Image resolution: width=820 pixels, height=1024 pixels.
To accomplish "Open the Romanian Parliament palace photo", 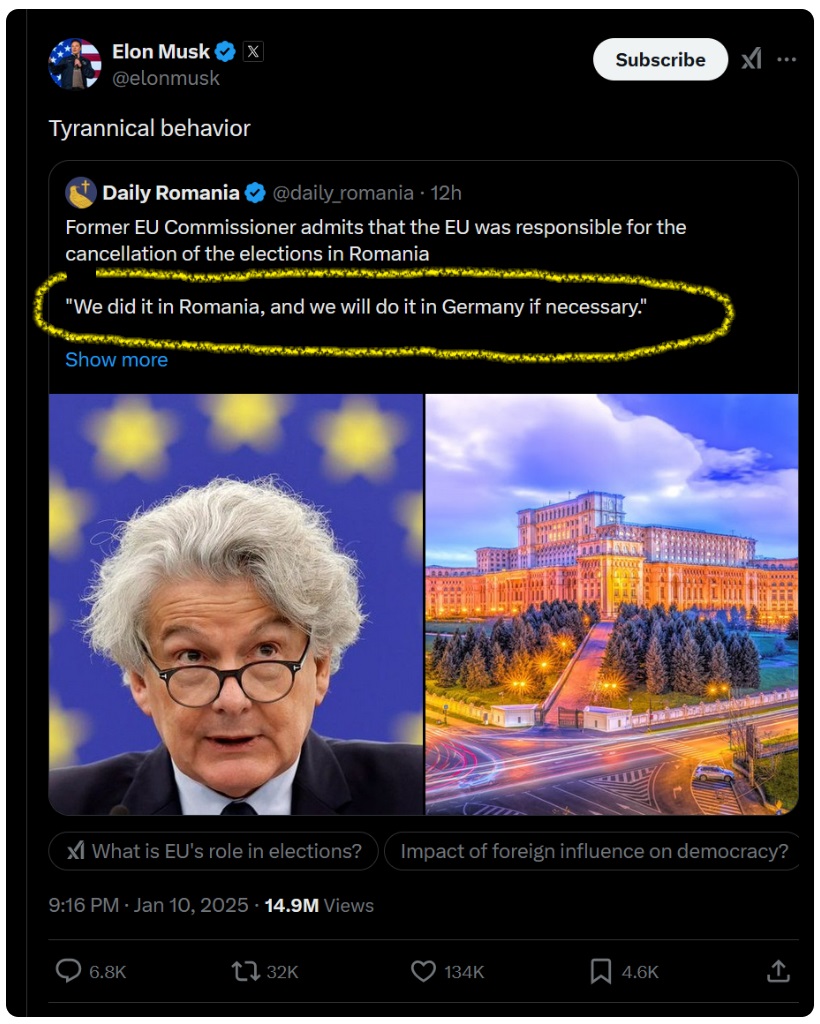I will 612,604.
